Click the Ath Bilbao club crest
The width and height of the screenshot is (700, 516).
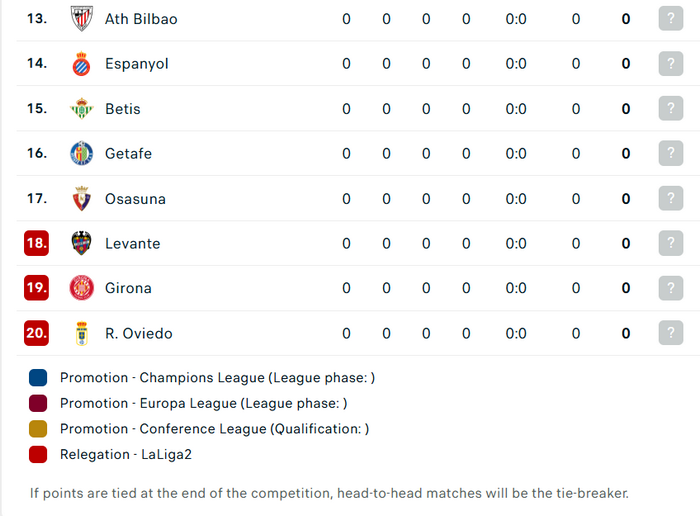(82, 19)
